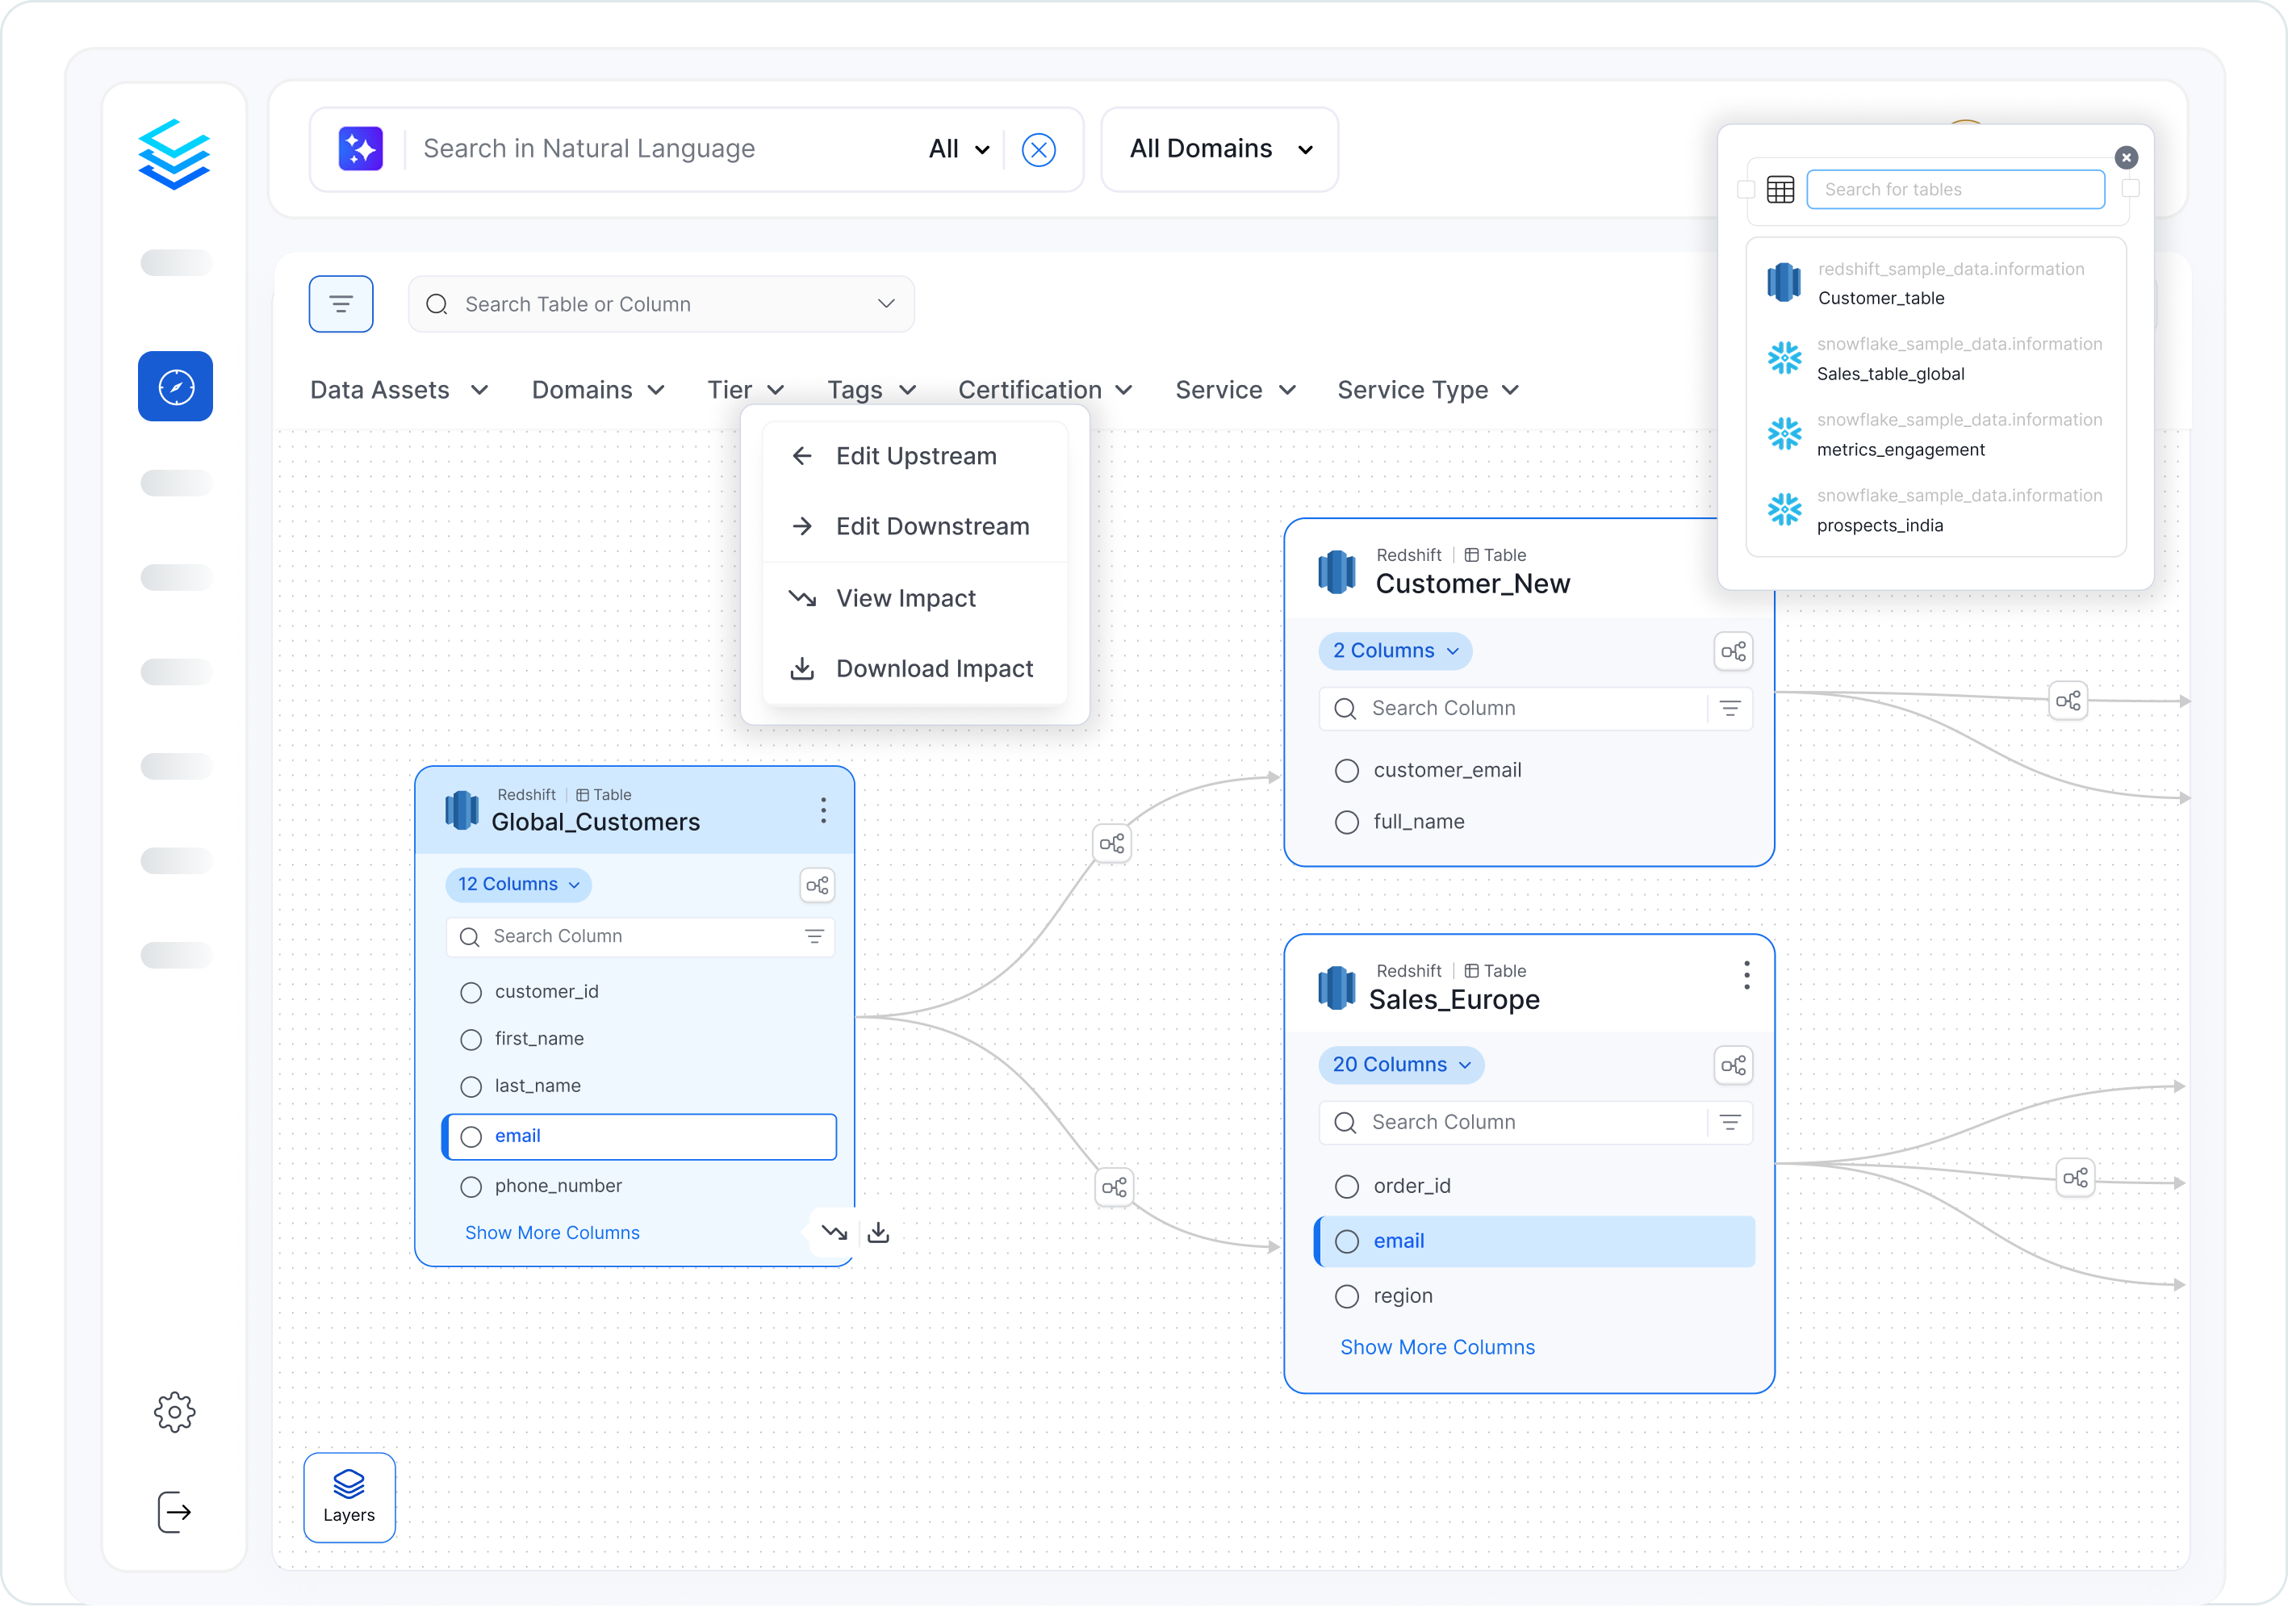This screenshot has height=1624, width=2288.
Task: Click the AI sparkle search icon
Action: point(360,149)
